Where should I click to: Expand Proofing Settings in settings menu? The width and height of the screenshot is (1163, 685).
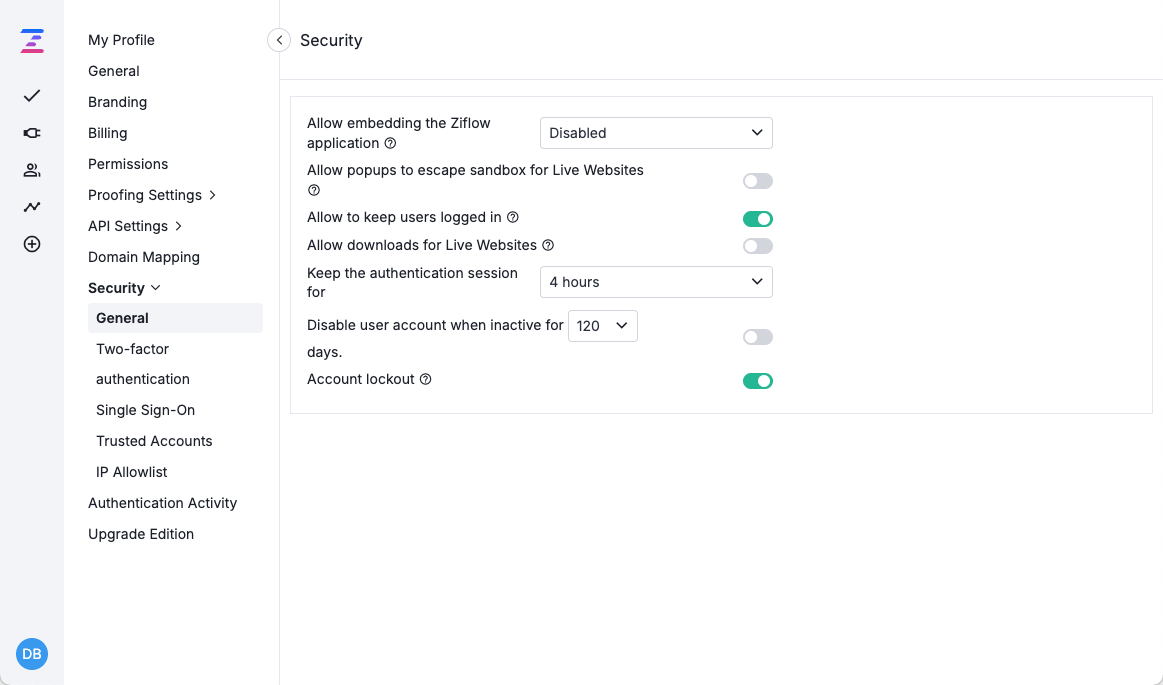click(152, 195)
